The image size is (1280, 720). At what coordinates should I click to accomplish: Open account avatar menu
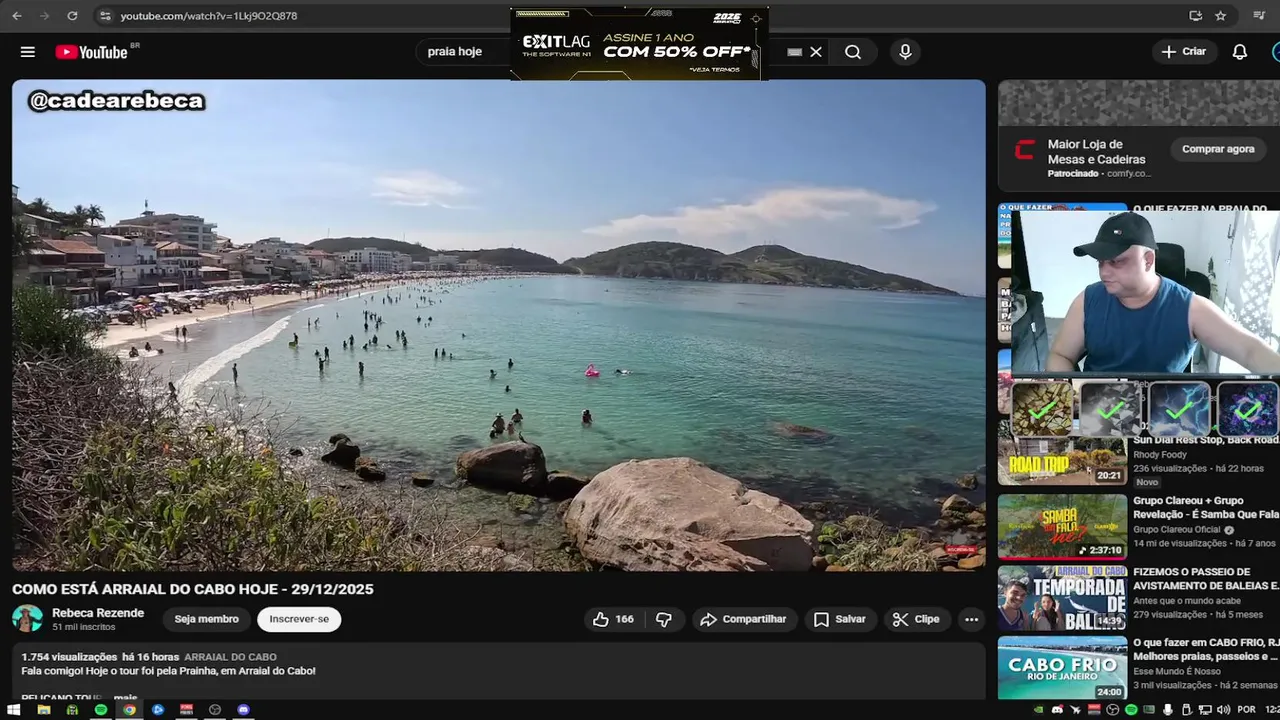tap(1276, 52)
